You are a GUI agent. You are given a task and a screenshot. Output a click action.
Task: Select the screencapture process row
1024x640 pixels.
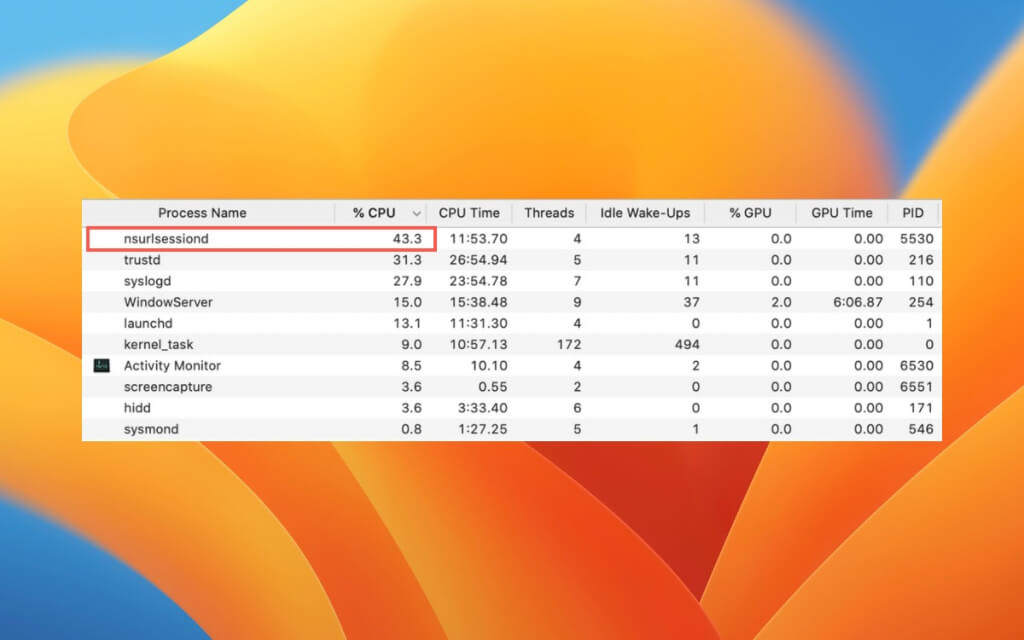(x=511, y=387)
